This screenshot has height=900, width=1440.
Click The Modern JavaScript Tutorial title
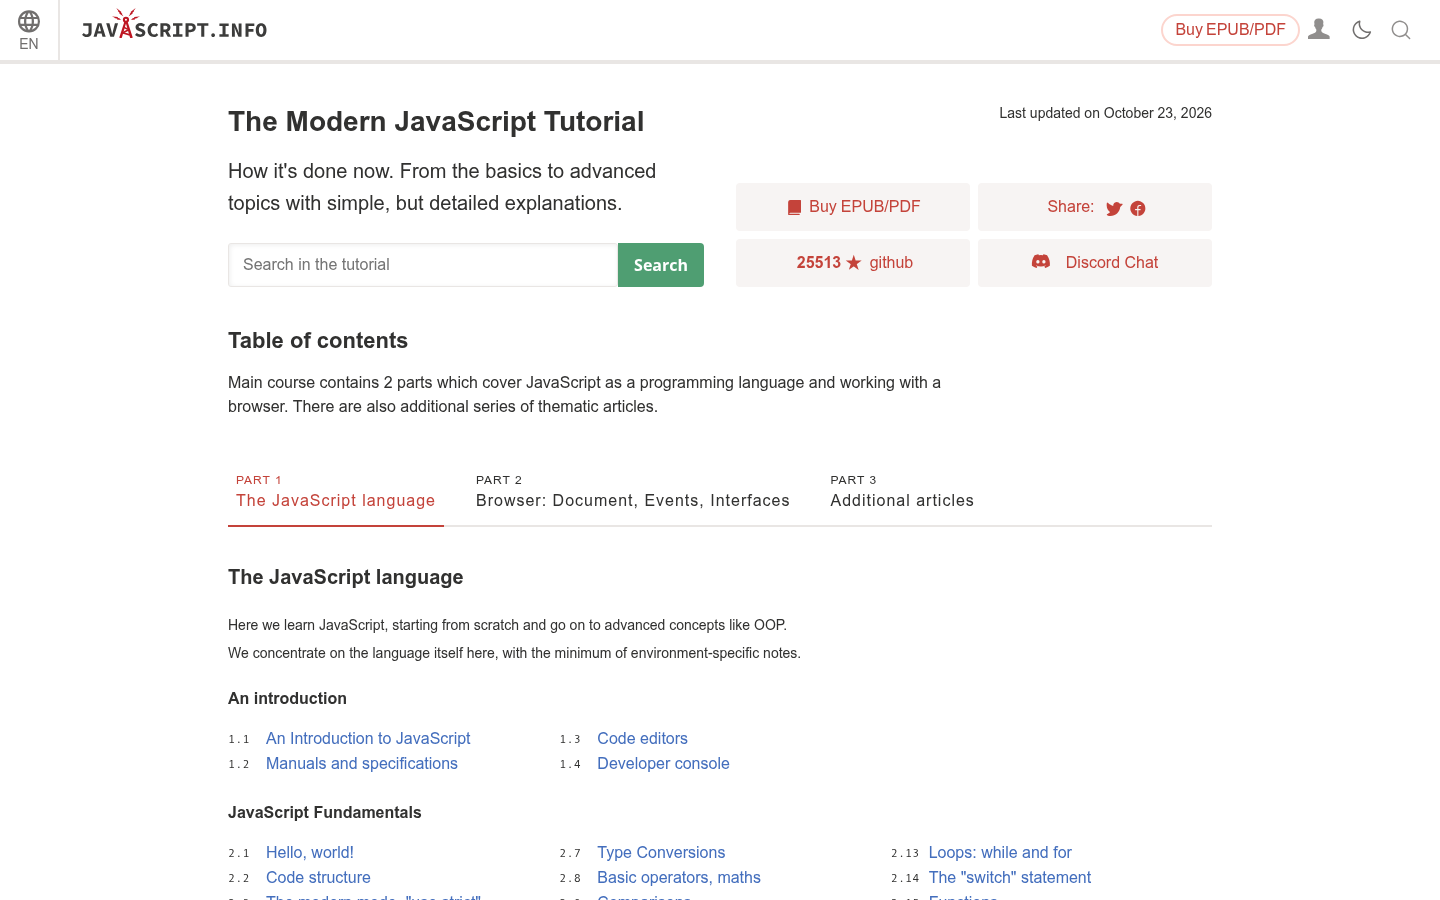point(436,121)
